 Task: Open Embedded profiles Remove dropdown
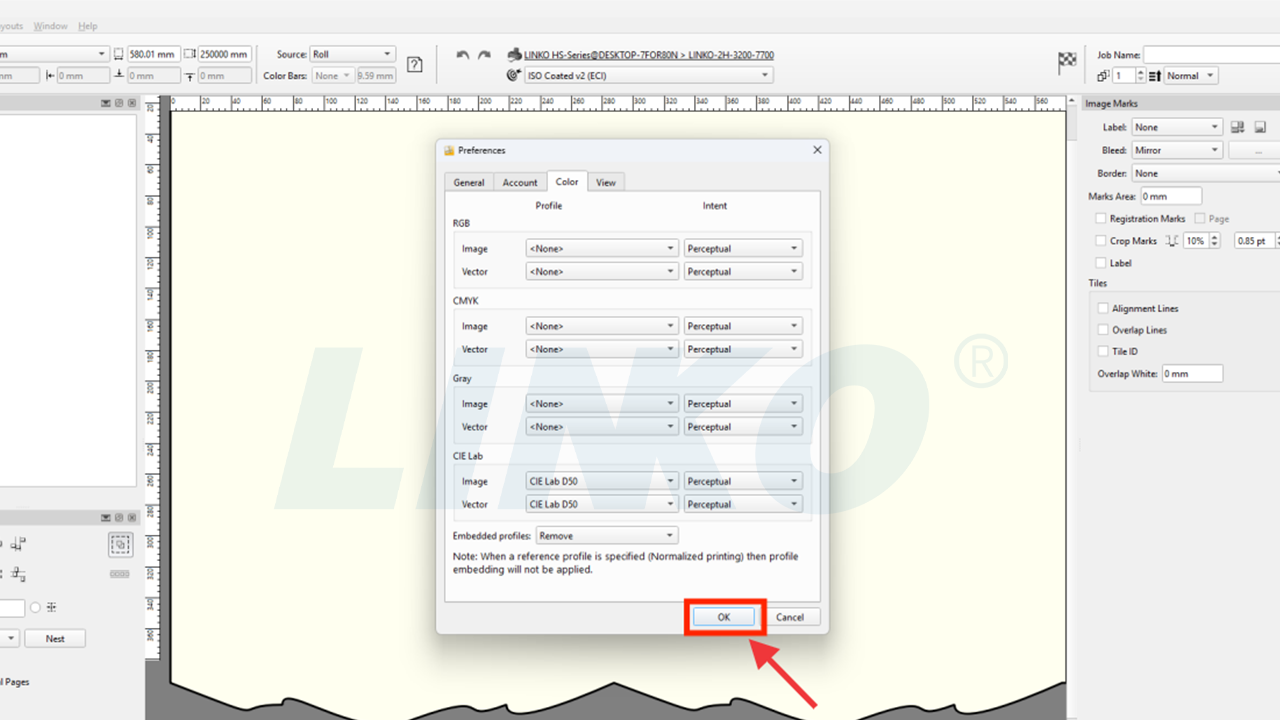pos(607,536)
